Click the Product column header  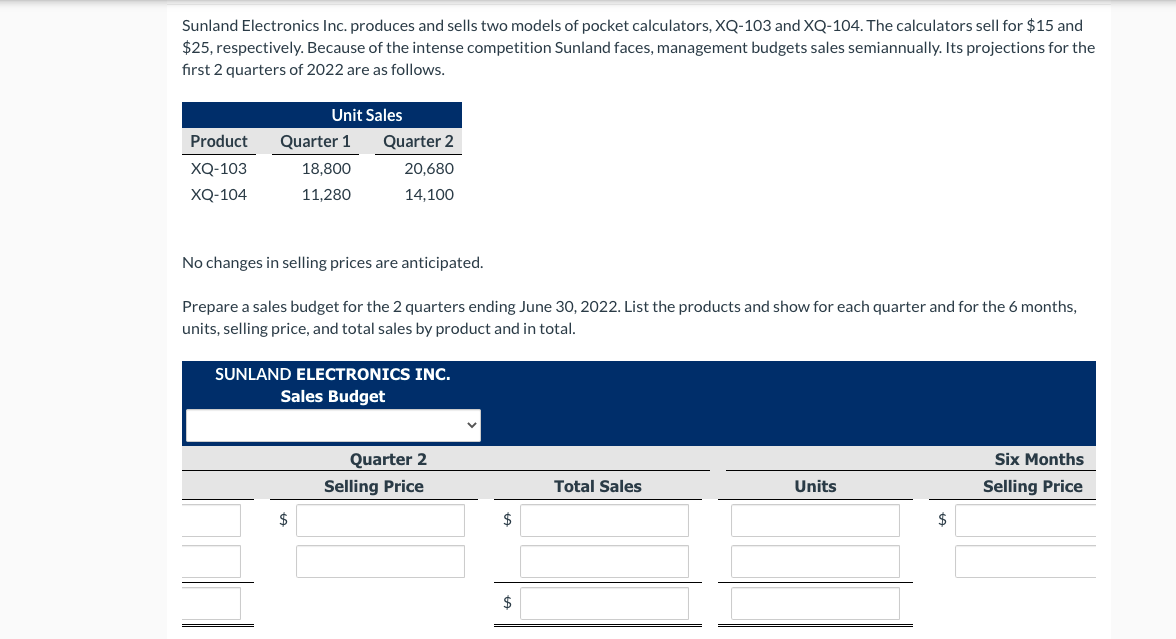(218, 142)
